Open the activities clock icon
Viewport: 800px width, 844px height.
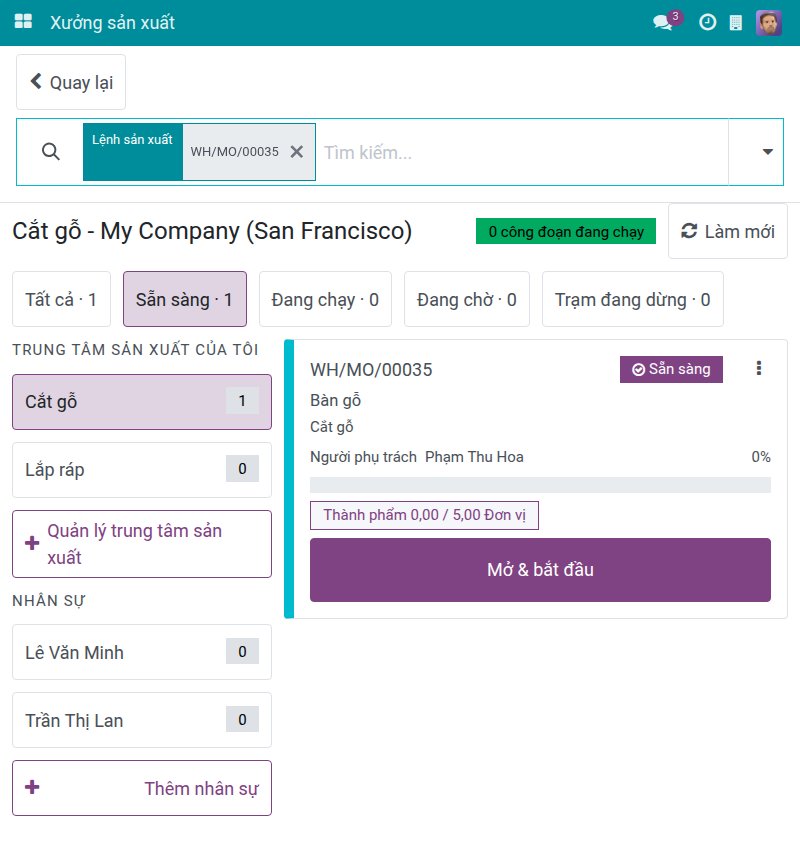(x=707, y=23)
